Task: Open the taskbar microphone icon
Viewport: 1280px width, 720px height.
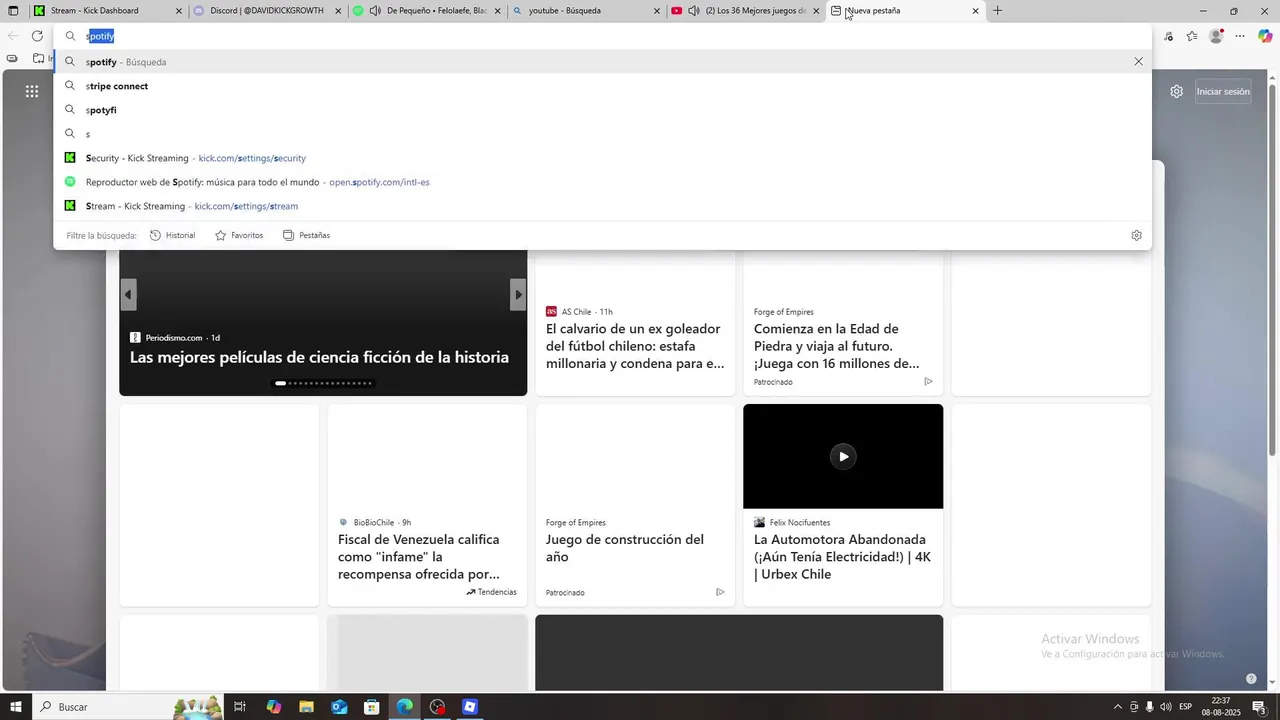Action: (1150, 707)
